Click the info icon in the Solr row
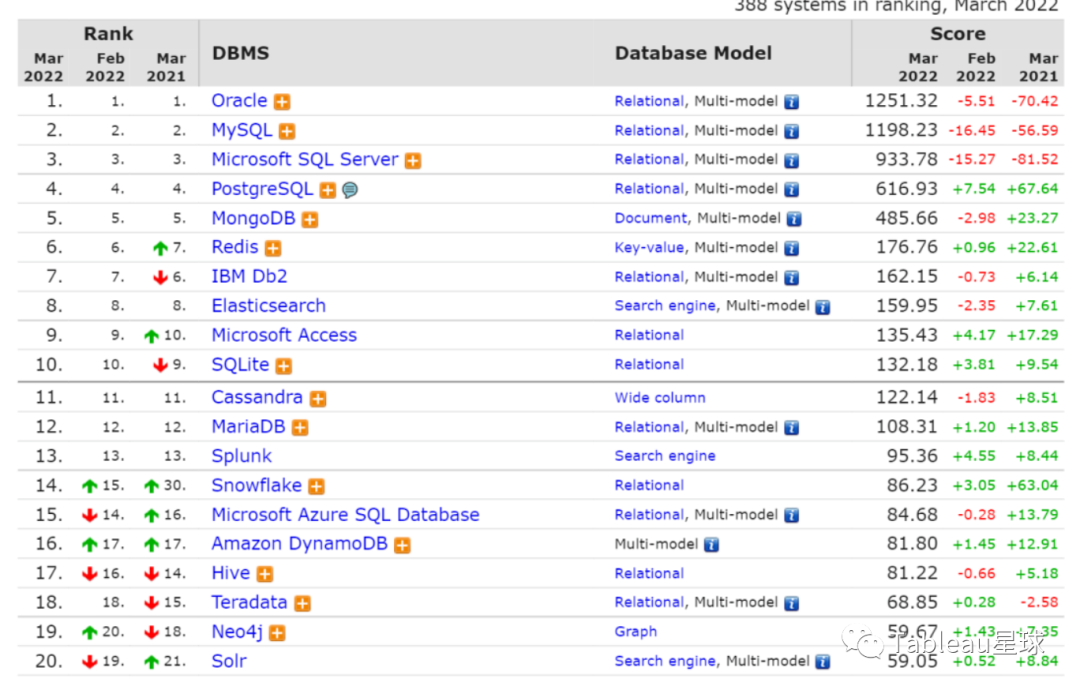Viewport: 1080px width, 690px height. (822, 662)
